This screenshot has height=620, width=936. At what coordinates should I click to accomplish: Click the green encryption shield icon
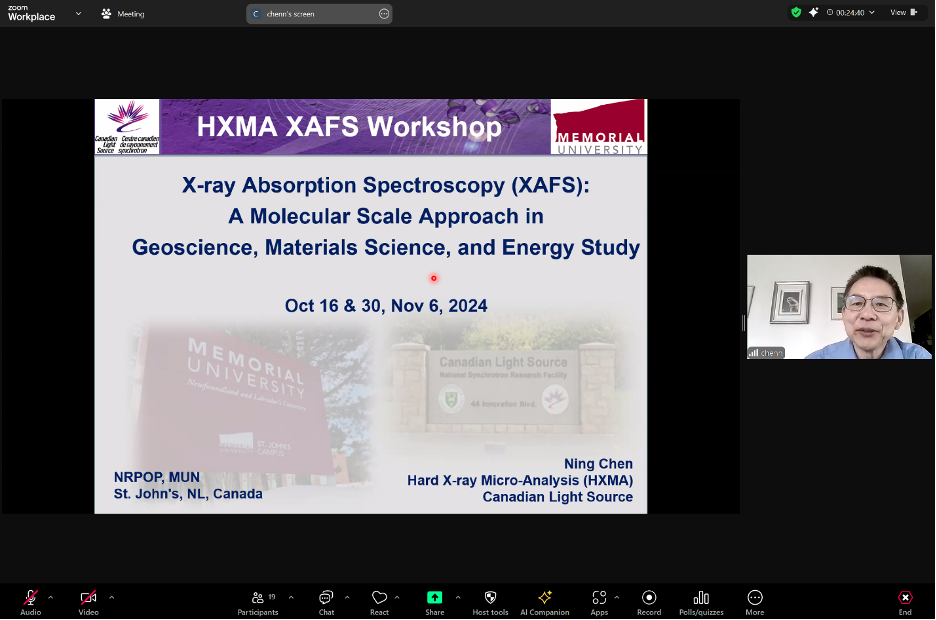[796, 12]
